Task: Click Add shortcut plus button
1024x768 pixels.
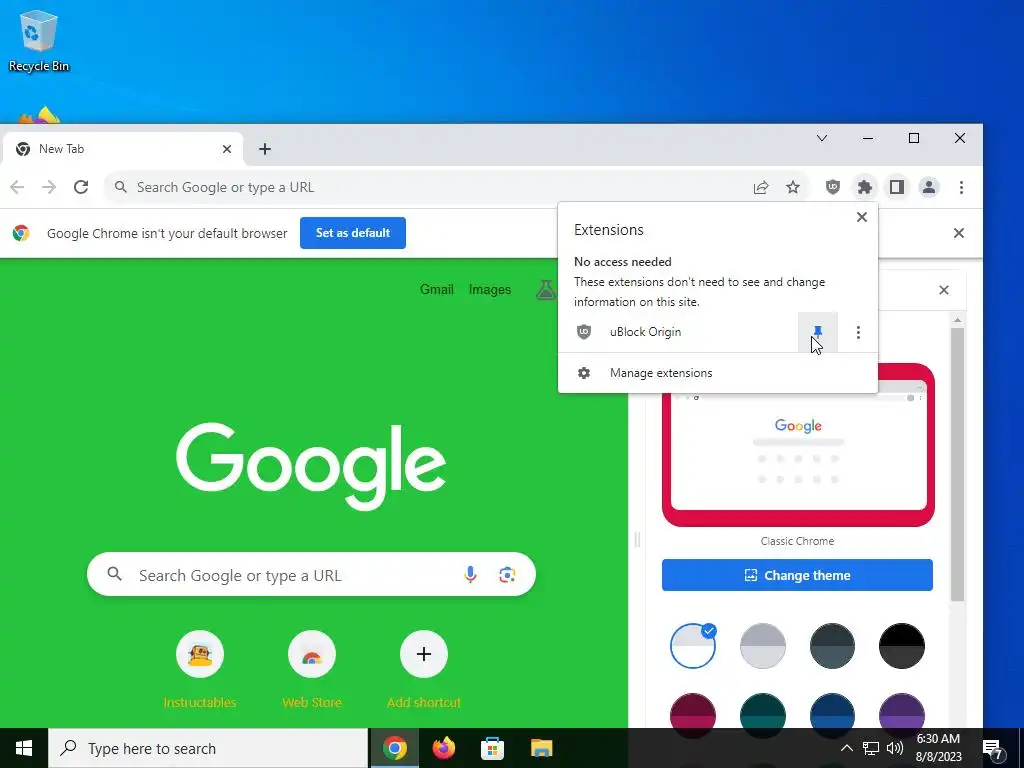Action: click(x=424, y=654)
